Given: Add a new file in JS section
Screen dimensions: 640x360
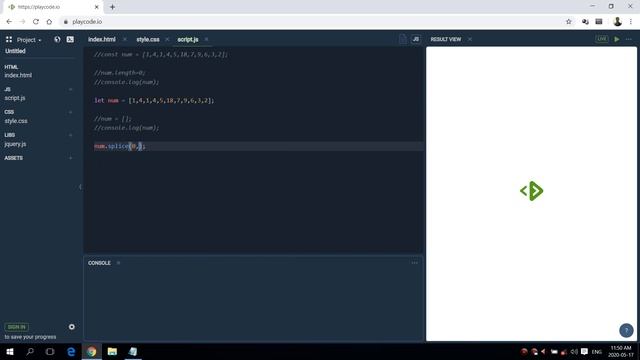Looking at the screenshot, I should click(70, 89).
